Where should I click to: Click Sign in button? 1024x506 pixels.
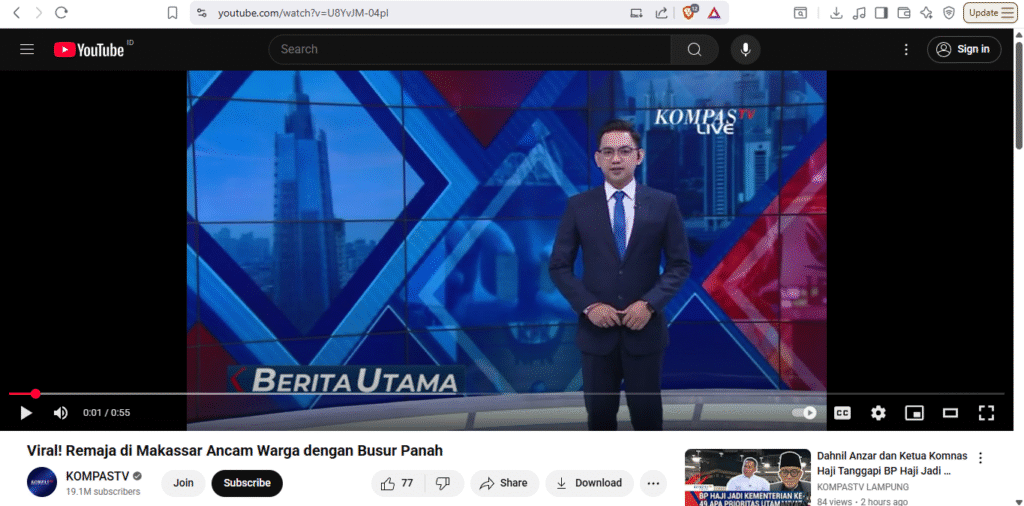964,49
